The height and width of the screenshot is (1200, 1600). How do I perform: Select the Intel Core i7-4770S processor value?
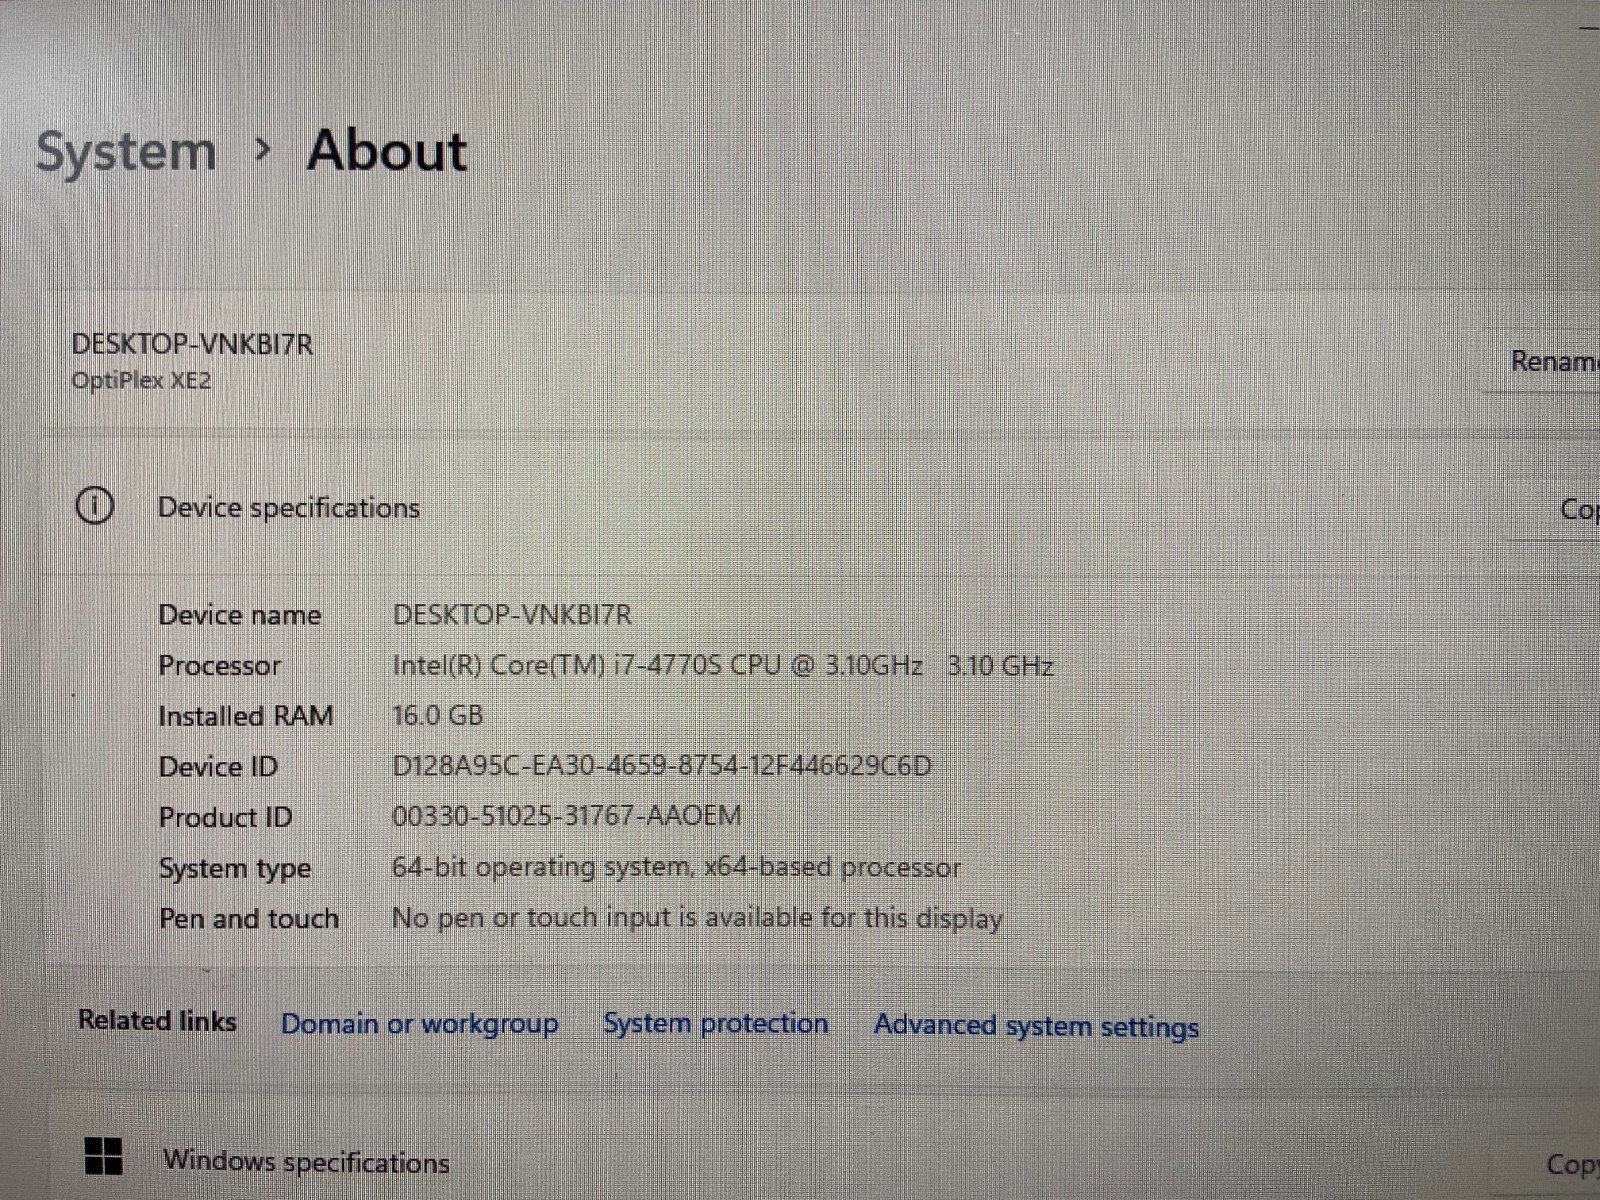[x=723, y=665]
